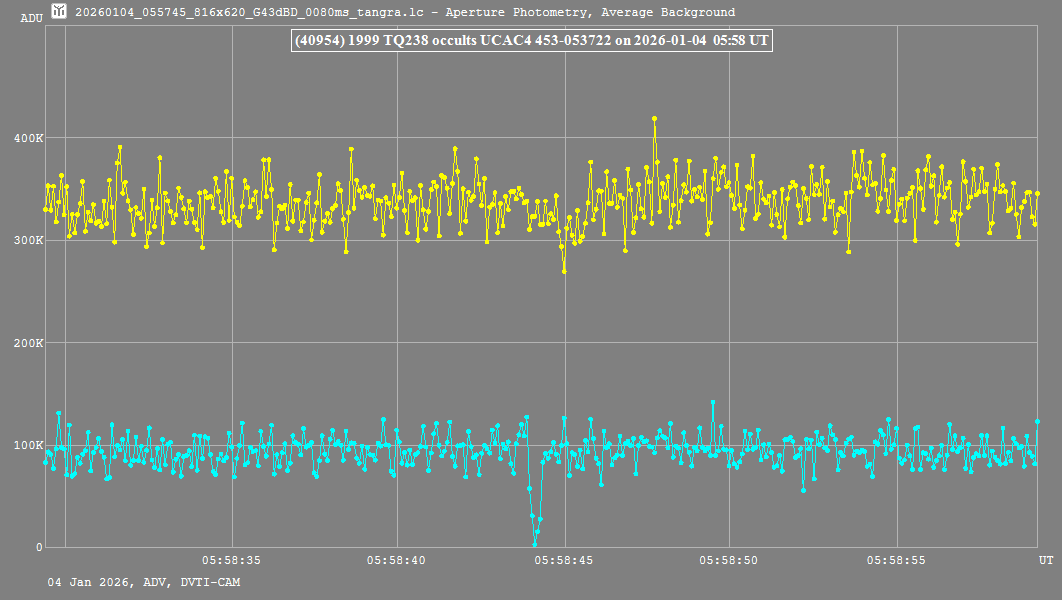Click the light curve file name title
This screenshot has width=1062, height=600.
[x=405, y=13]
